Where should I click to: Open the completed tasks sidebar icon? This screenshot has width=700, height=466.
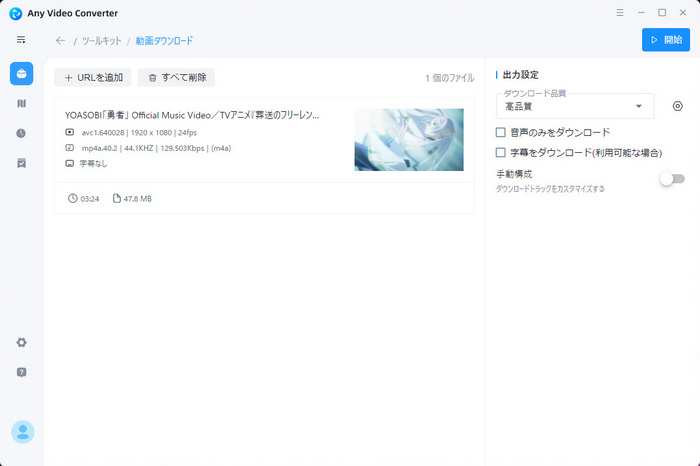click(x=21, y=163)
